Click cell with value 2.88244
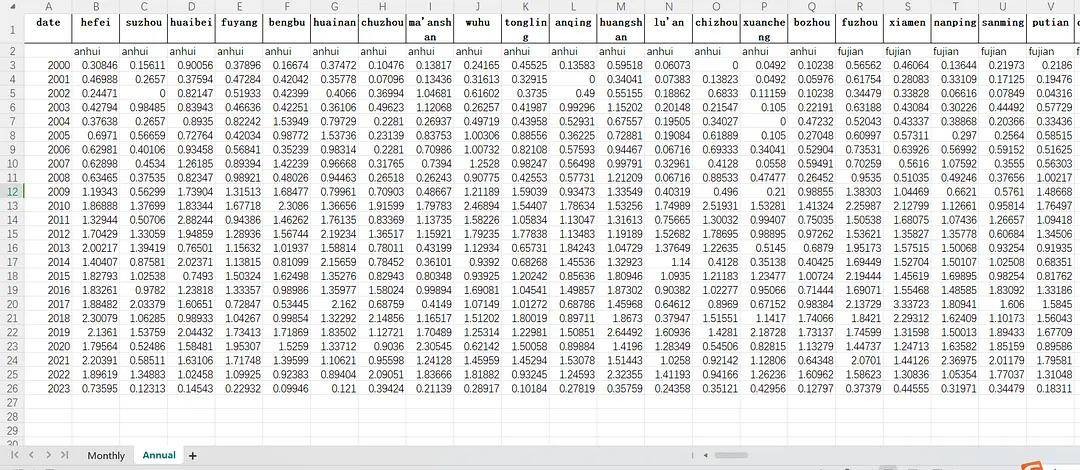 191,219
